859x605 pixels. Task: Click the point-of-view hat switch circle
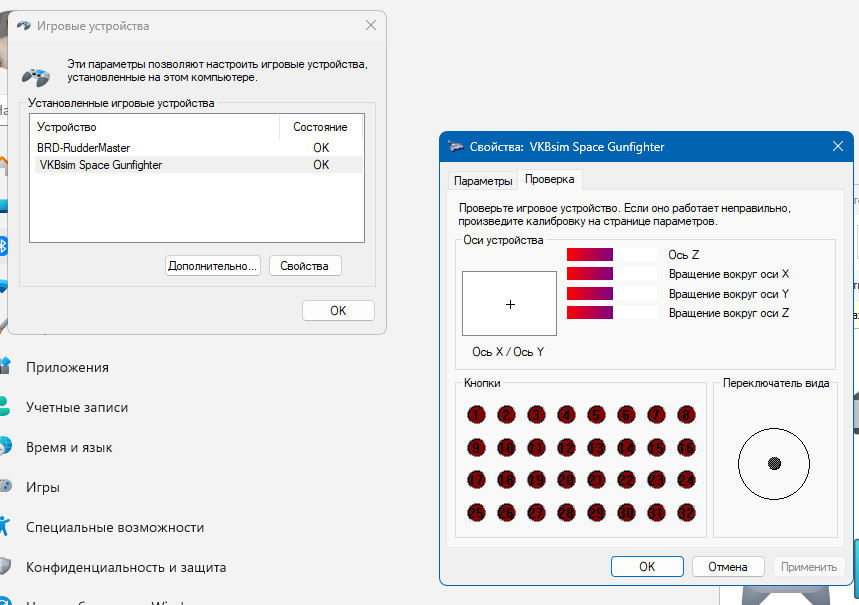click(774, 464)
